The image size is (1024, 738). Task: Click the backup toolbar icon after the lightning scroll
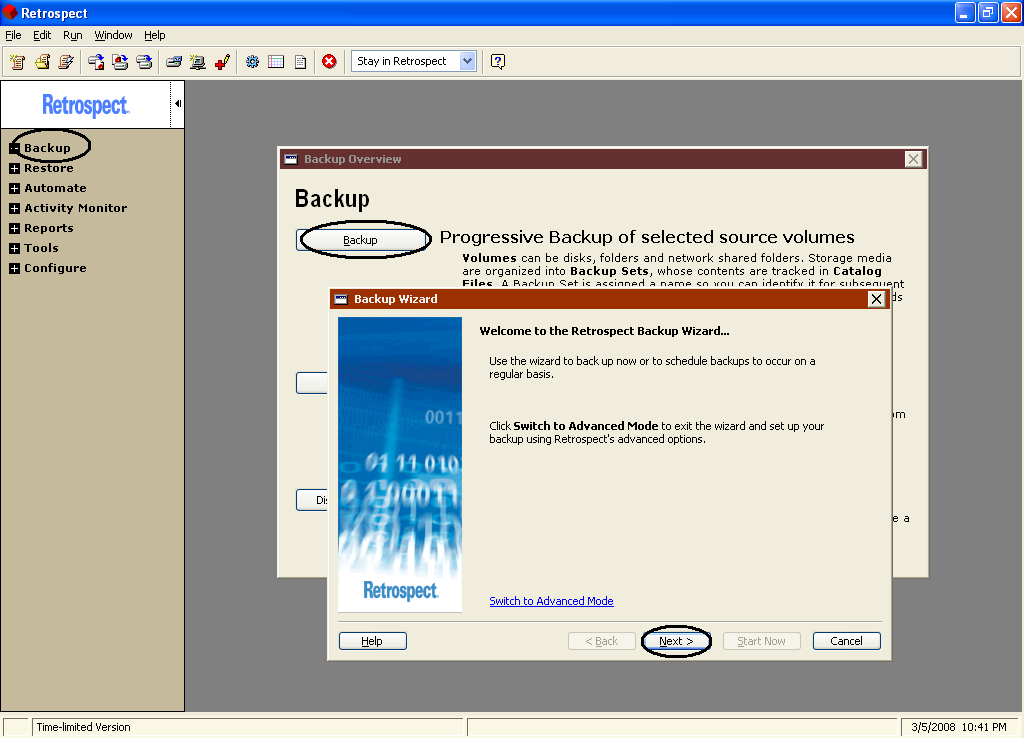[96, 61]
